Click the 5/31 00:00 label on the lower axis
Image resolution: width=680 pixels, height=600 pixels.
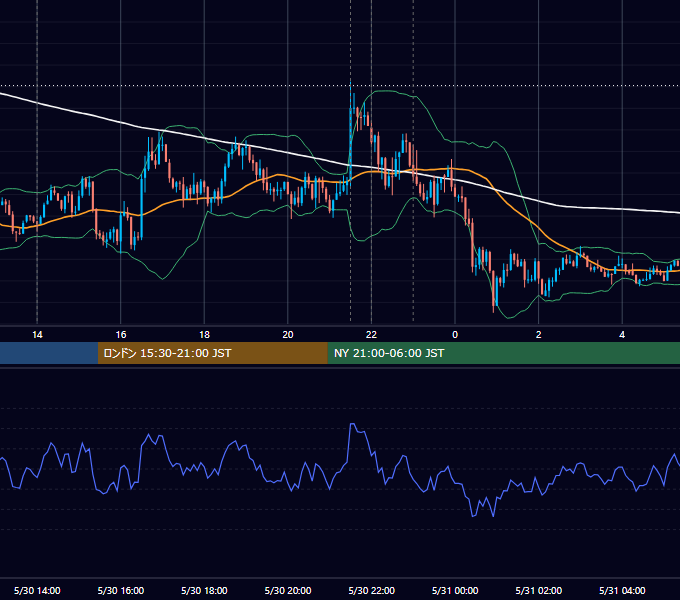click(x=455, y=590)
